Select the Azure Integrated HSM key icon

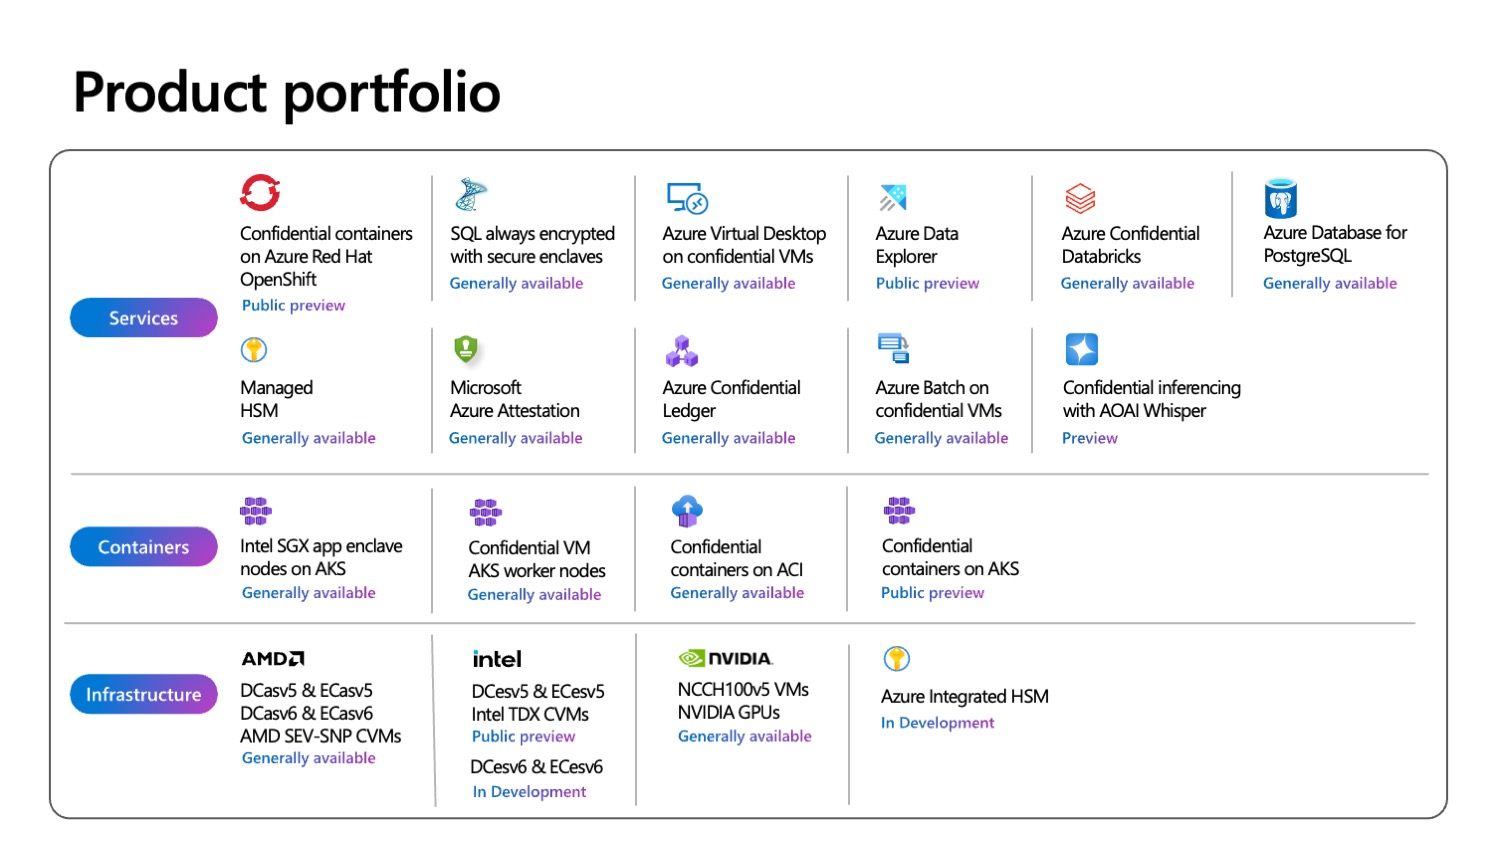(x=896, y=658)
